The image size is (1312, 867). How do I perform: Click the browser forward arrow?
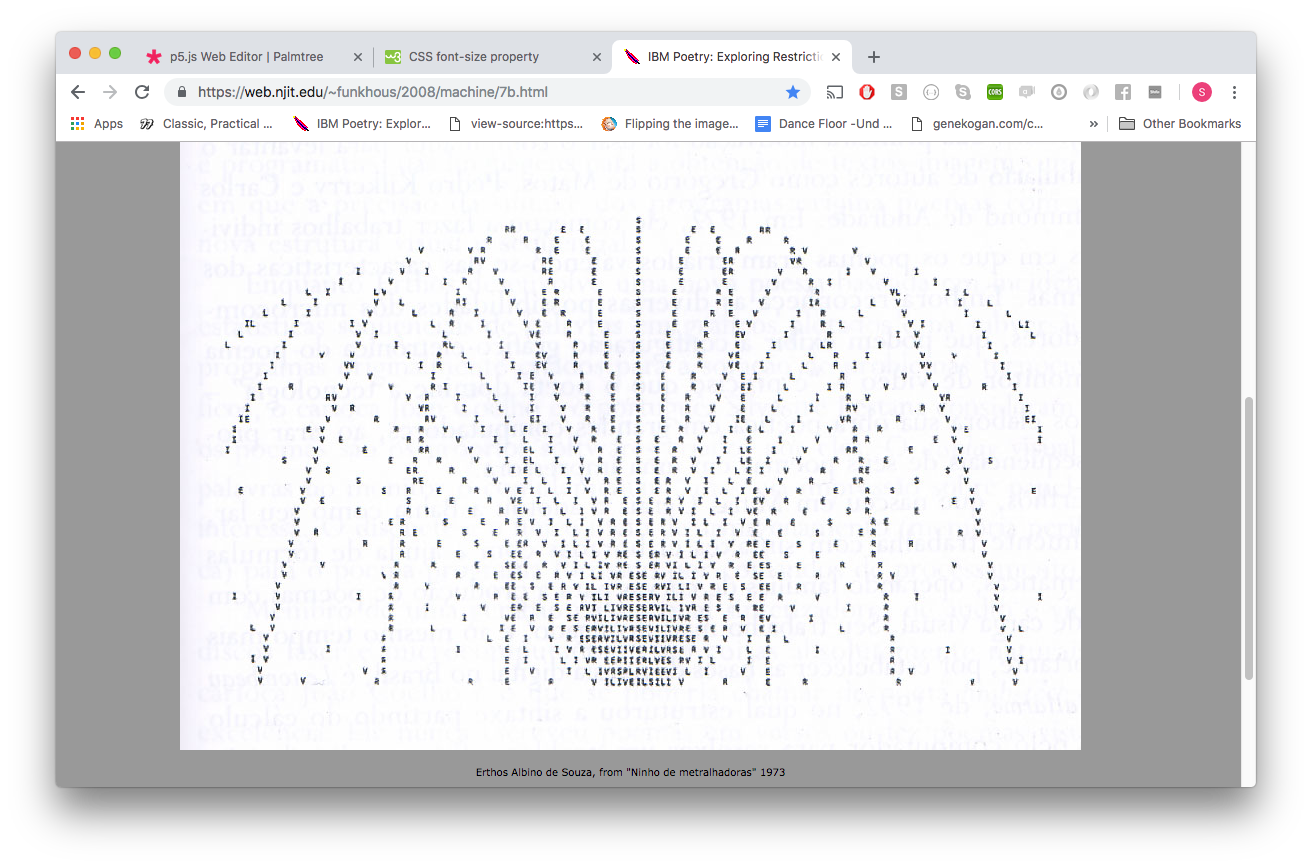pyautogui.click(x=110, y=92)
